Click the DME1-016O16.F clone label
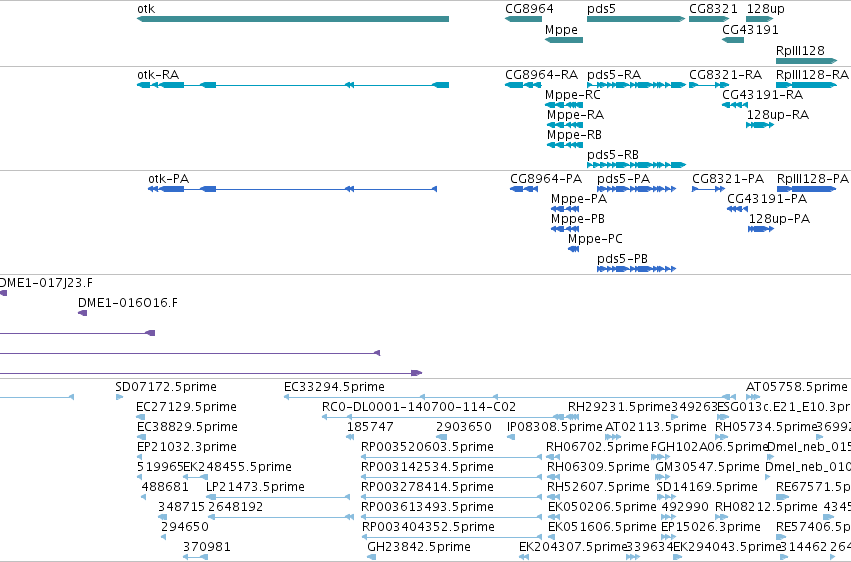Image resolution: width=851 pixels, height=562 pixels. pyautogui.click(x=128, y=303)
